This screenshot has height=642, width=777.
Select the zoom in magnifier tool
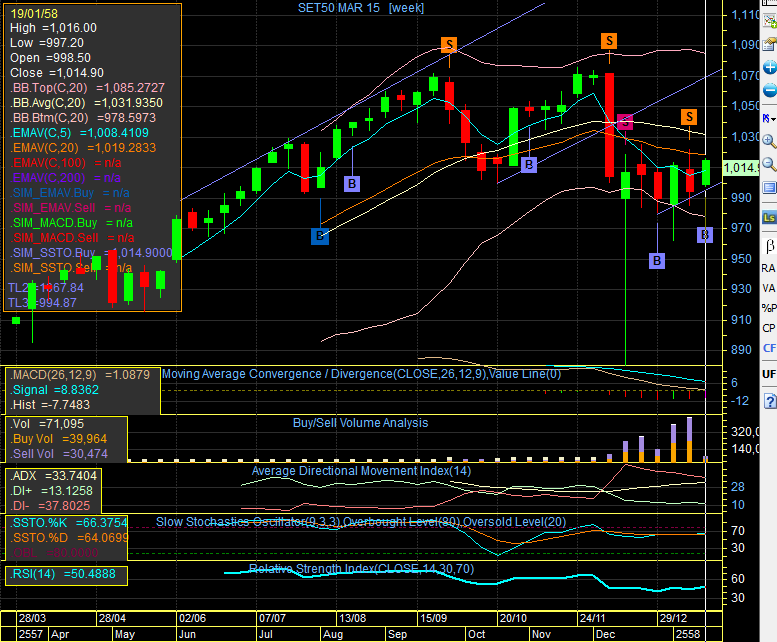[x=769, y=141]
